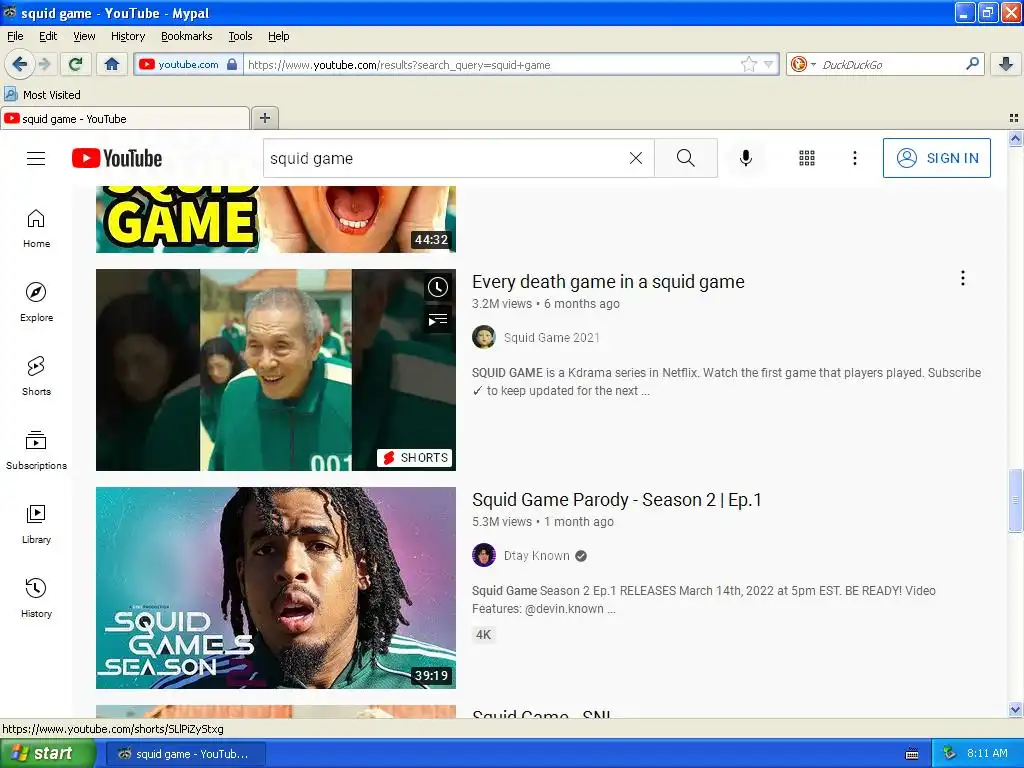Image resolution: width=1024 pixels, height=768 pixels.
Task: Open History in sidebar
Action: [37, 598]
